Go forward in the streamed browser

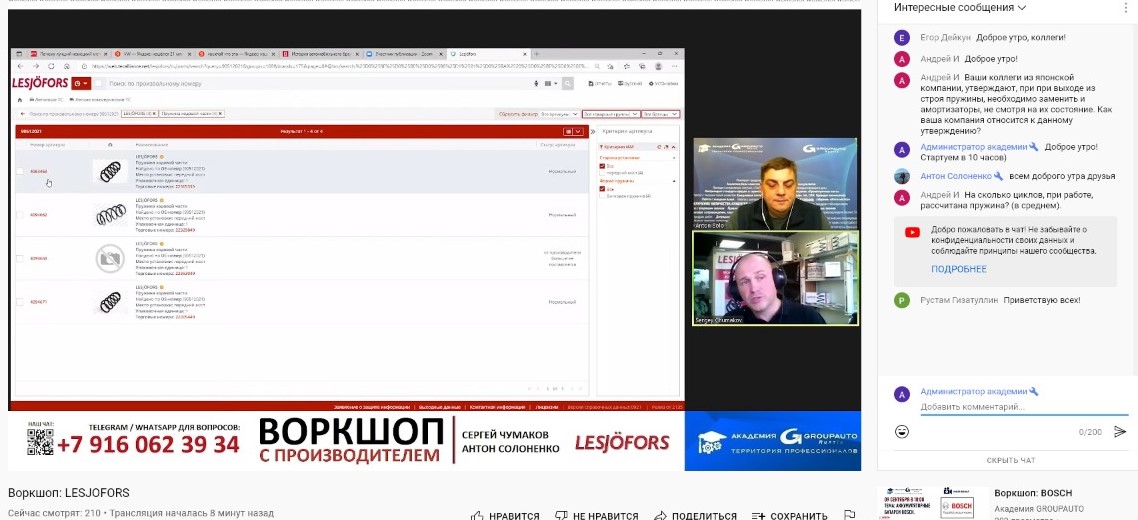tap(34, 66)
